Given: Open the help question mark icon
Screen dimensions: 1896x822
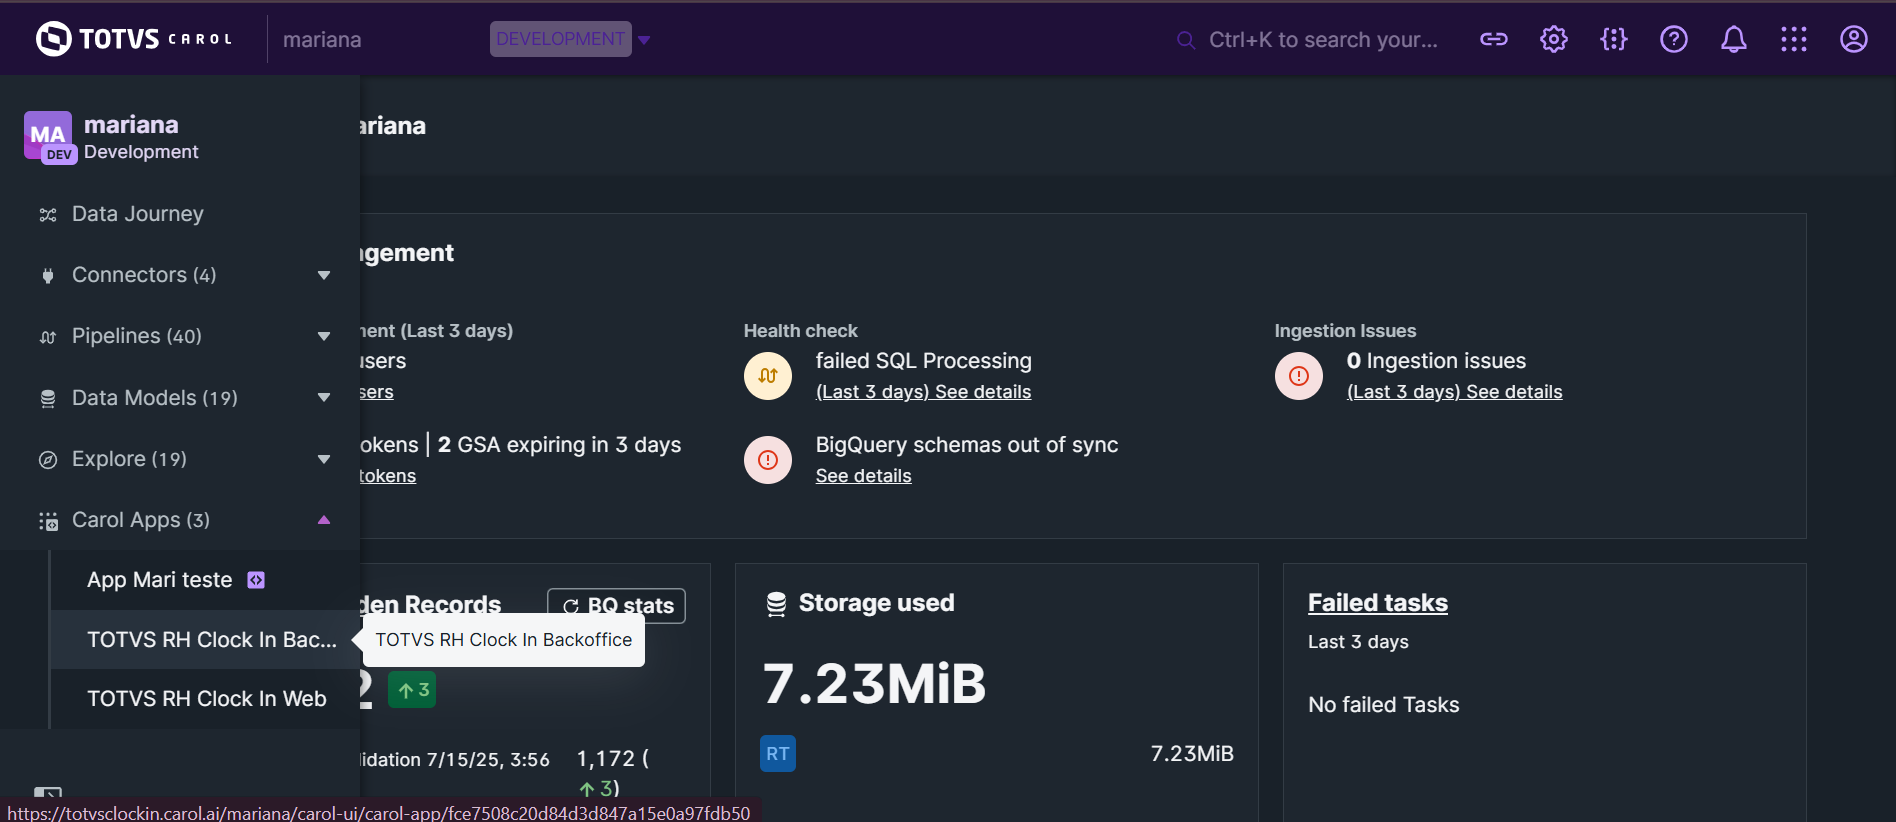Looking at the screenshot, I should click(x=1673, y=39).
